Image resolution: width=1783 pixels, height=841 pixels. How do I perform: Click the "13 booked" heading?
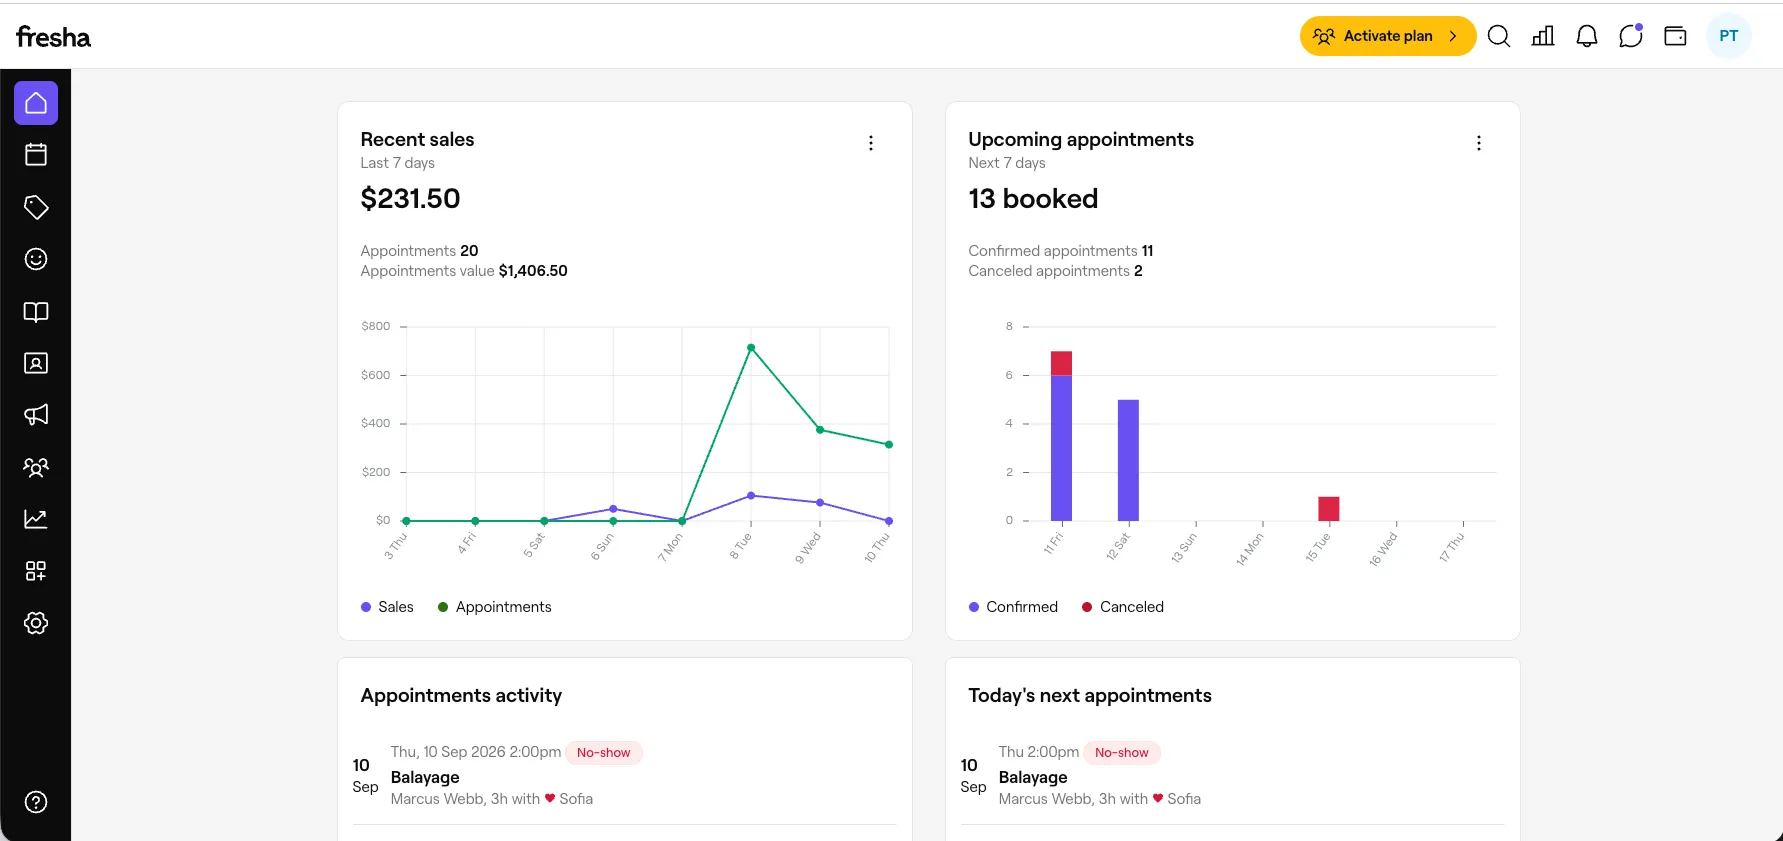pyautogui.click(x=1033, y=199)
